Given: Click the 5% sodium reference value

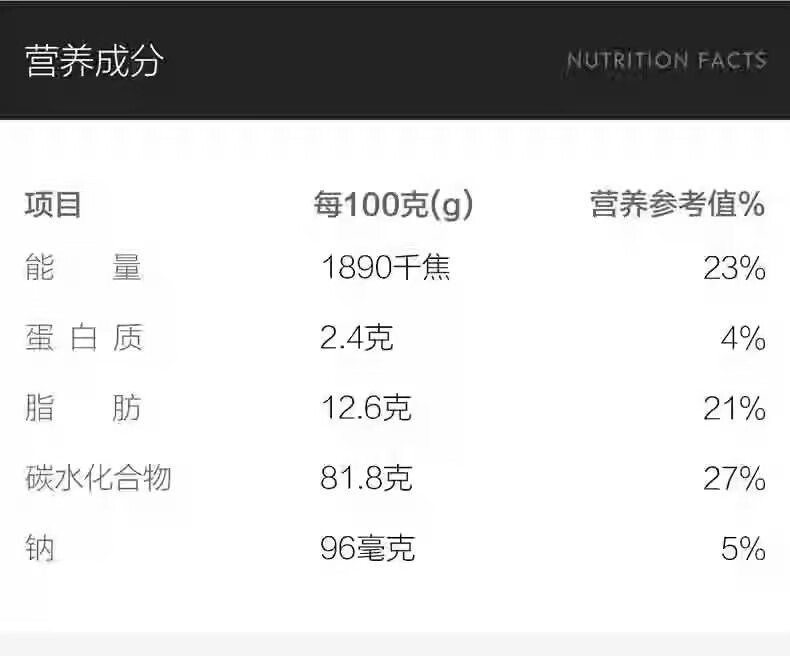Looking at the screenshot, I should 743,548.
